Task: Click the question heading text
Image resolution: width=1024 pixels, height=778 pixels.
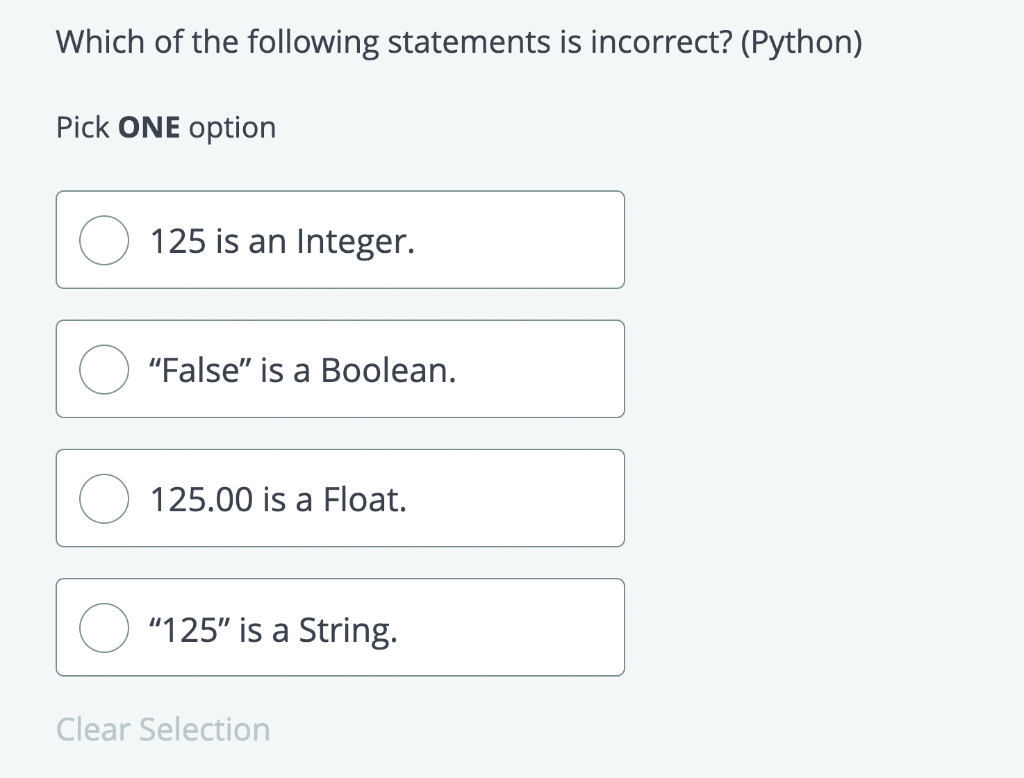Action: click(x=459, y=42)
